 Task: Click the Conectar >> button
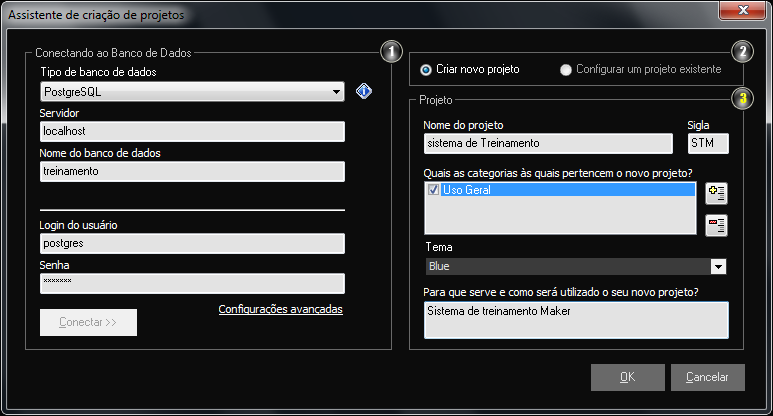88,323
